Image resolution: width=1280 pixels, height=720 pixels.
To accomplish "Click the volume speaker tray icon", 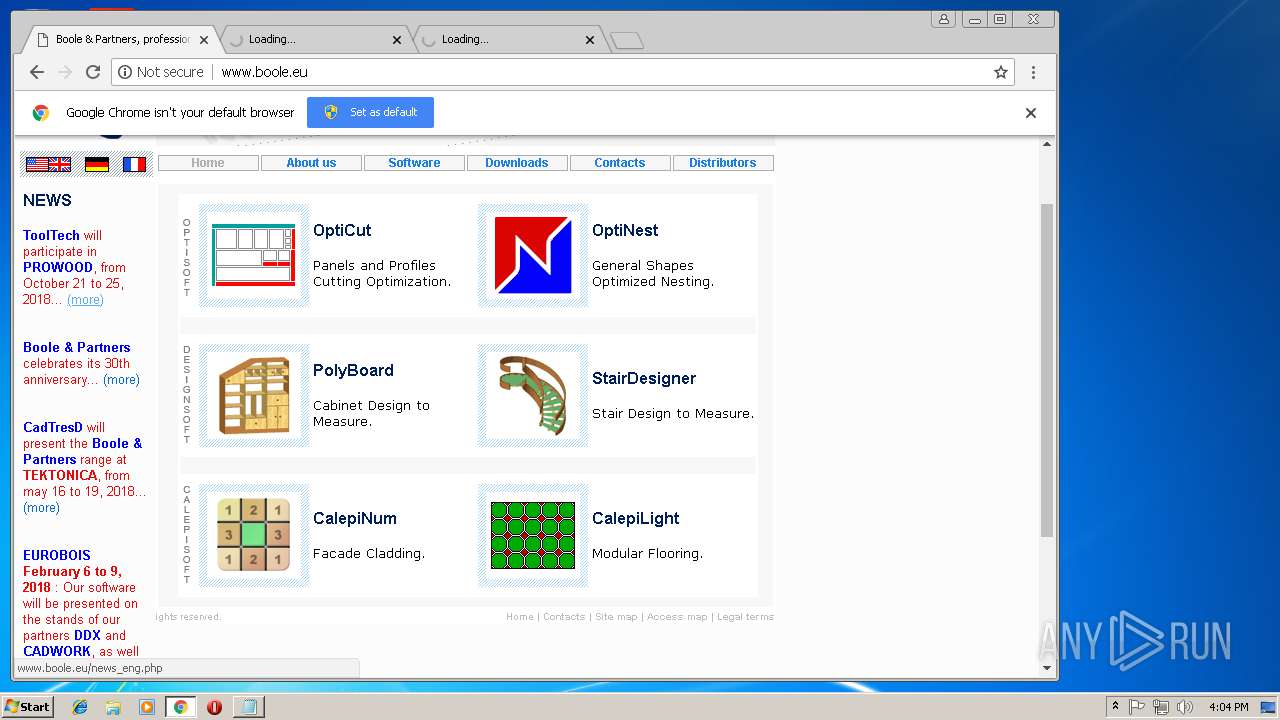I will [x=1185, y=707].
